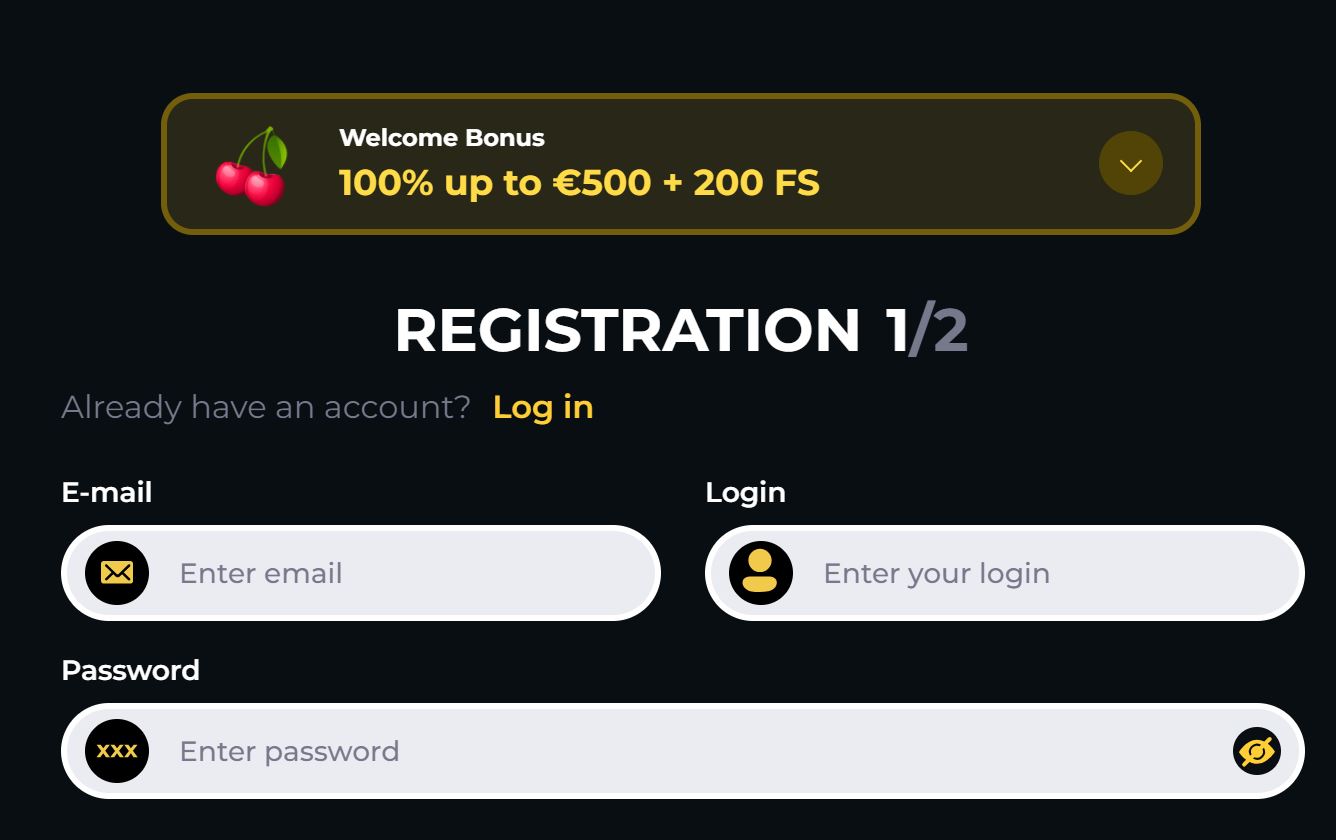Viewport: 1336px width, 840px height.
Task: Focus the Enter email input field
Action: (400, 573)
